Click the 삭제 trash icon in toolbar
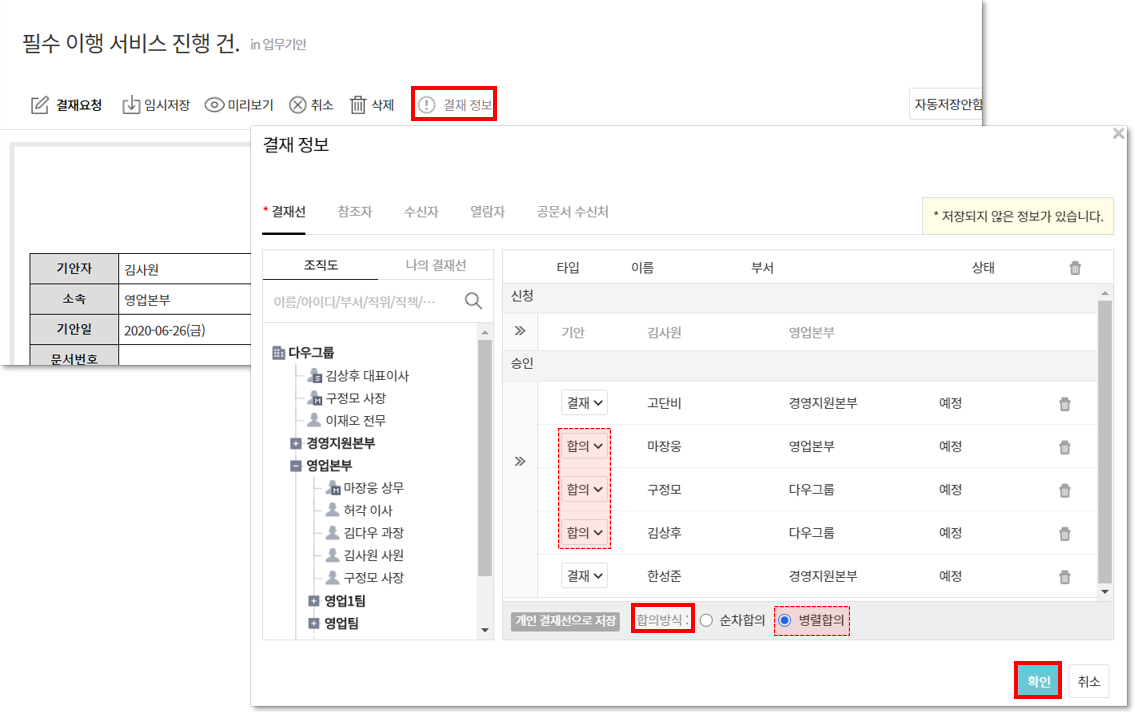 358,105
